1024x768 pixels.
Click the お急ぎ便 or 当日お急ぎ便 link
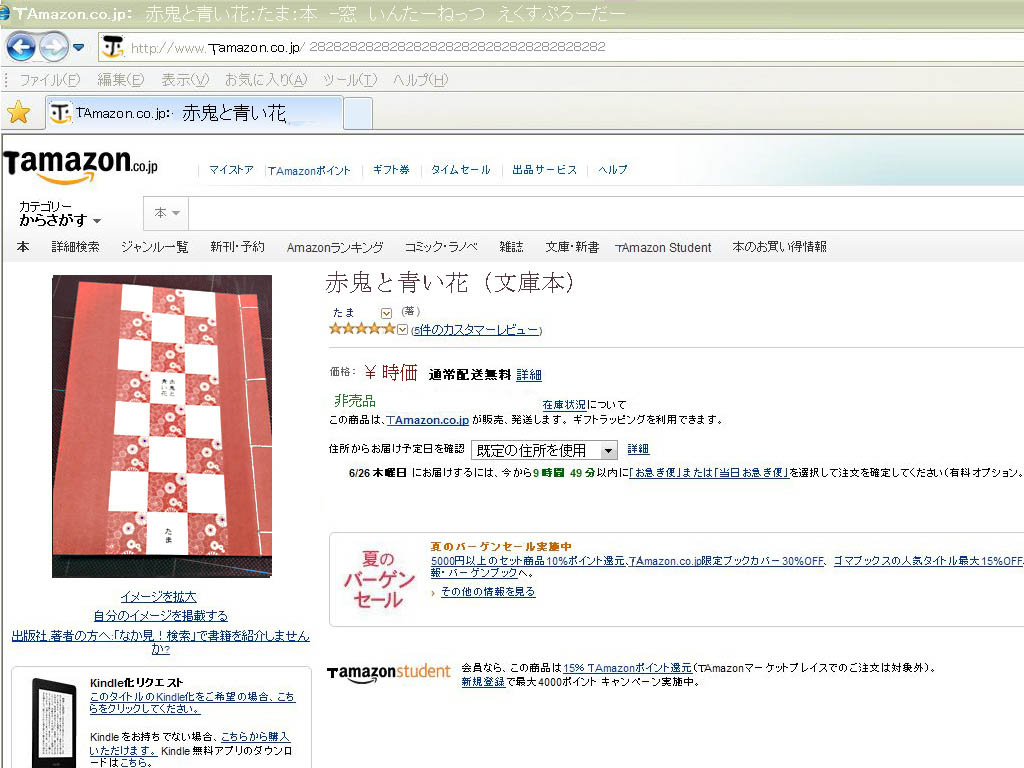pyautogui.click(x=709, y=473)
